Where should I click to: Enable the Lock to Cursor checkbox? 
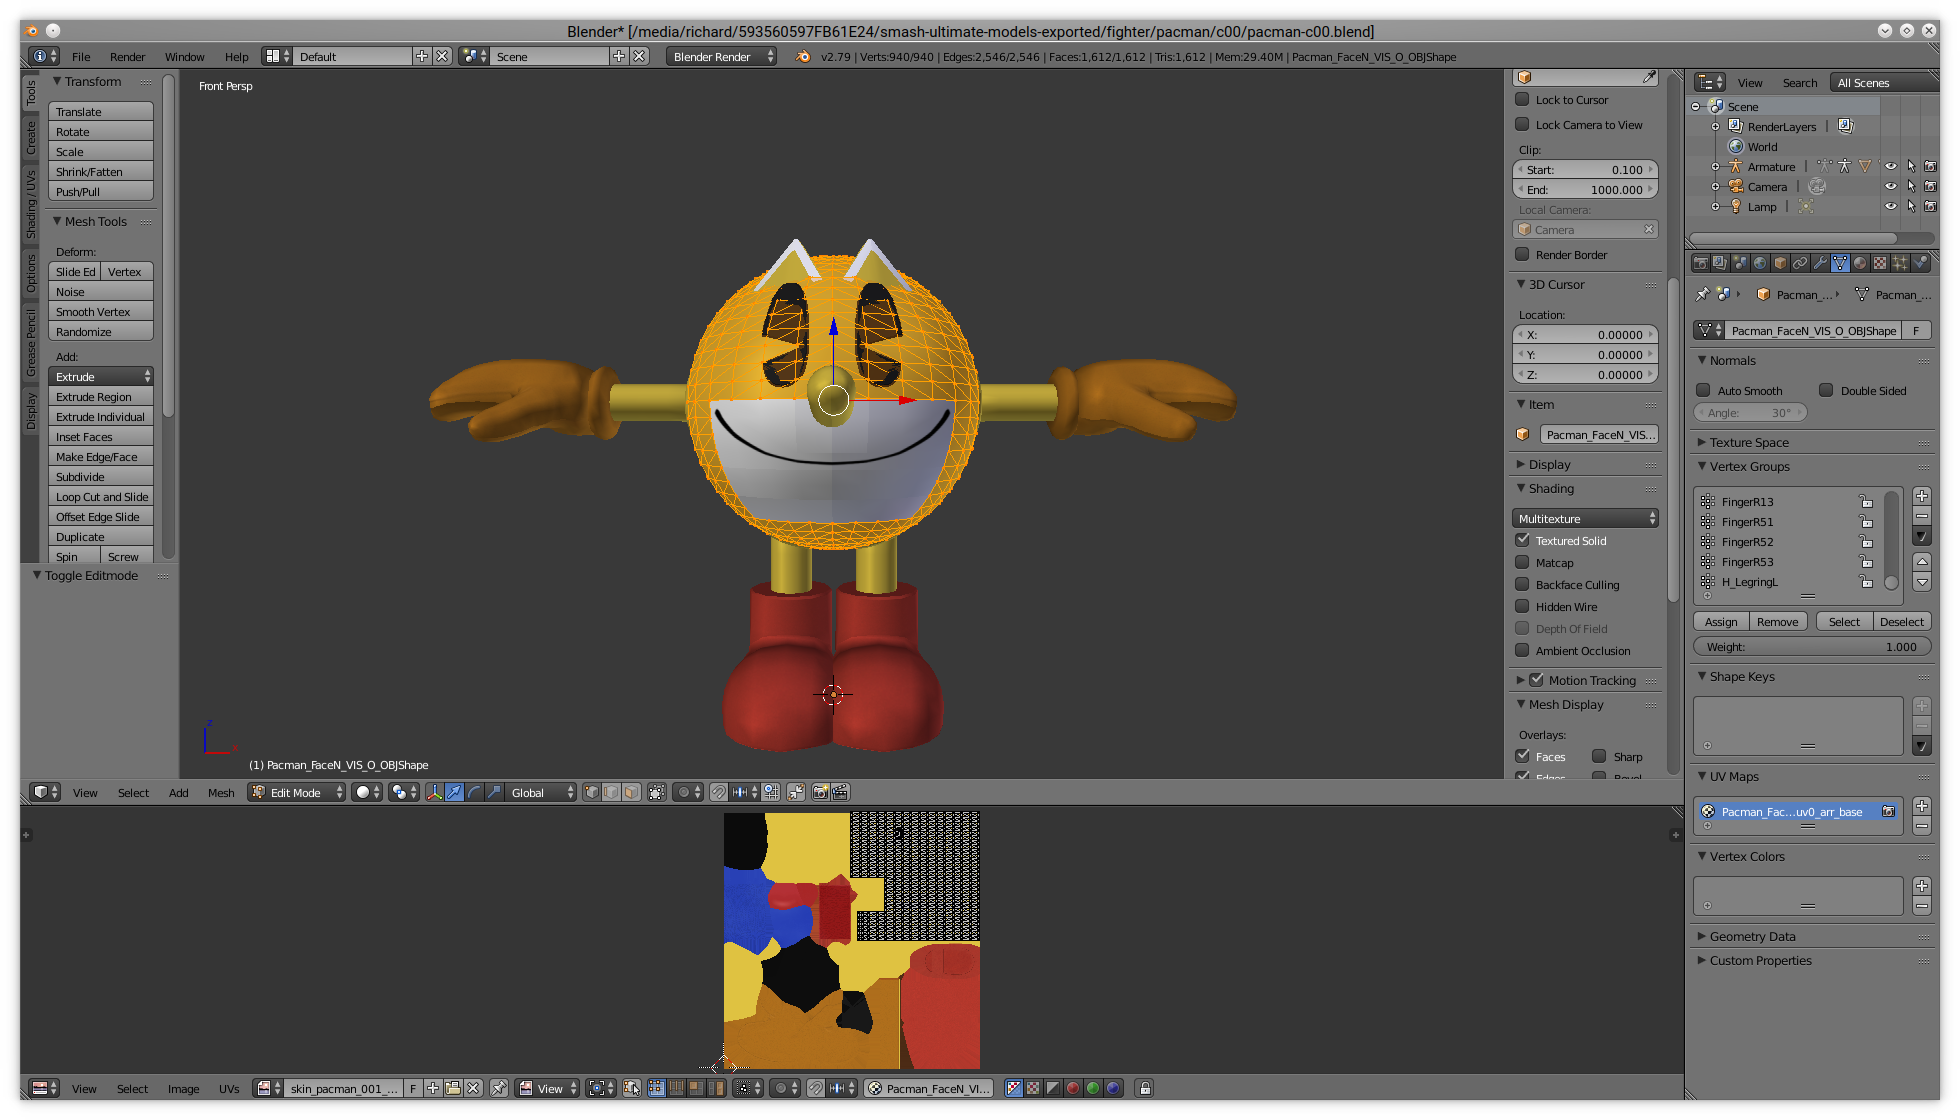click(1522, 99)
